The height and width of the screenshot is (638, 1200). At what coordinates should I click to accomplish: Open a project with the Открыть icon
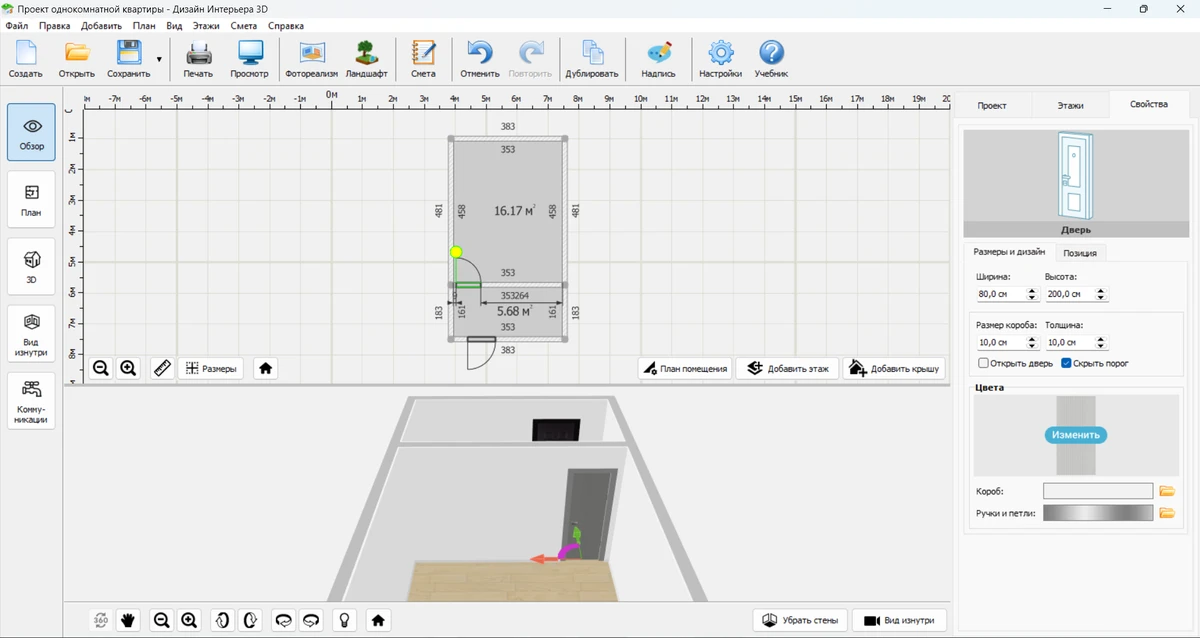(x=77, y=59)
